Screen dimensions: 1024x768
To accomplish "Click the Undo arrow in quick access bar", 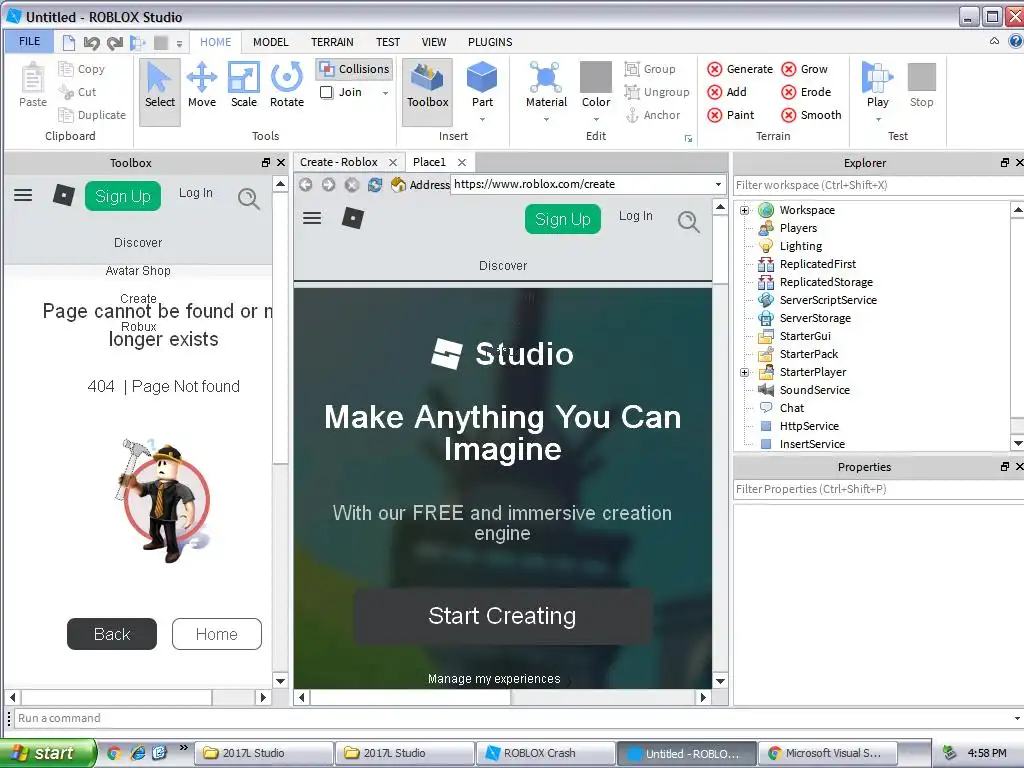I will pos(91,43).
